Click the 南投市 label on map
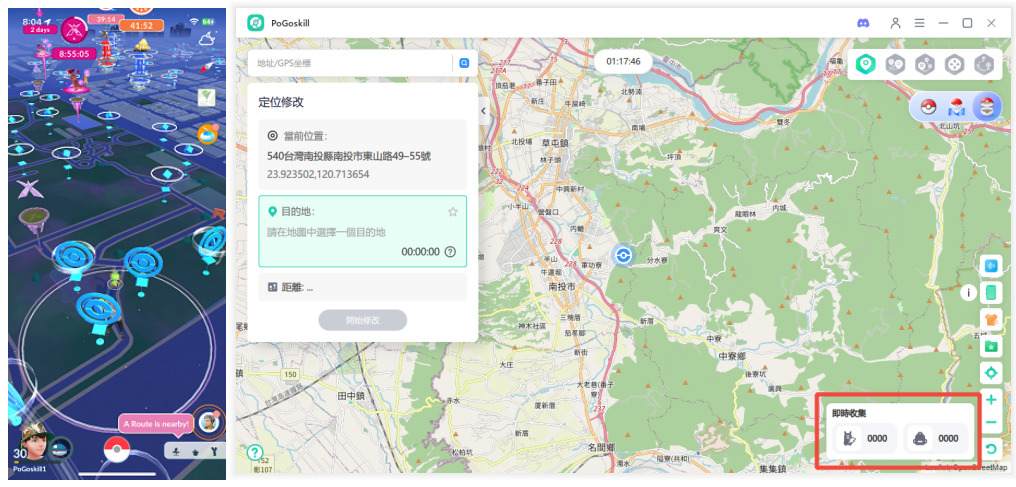This screenshot has width=1016, height=487. (560, 286)
